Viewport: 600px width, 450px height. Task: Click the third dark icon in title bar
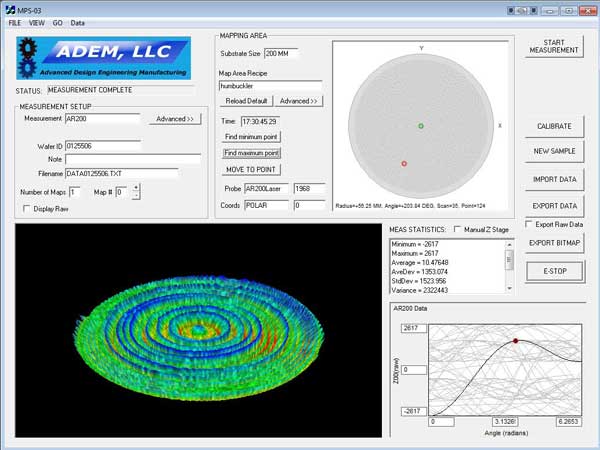pyautogui.click(x=534, y=10)
